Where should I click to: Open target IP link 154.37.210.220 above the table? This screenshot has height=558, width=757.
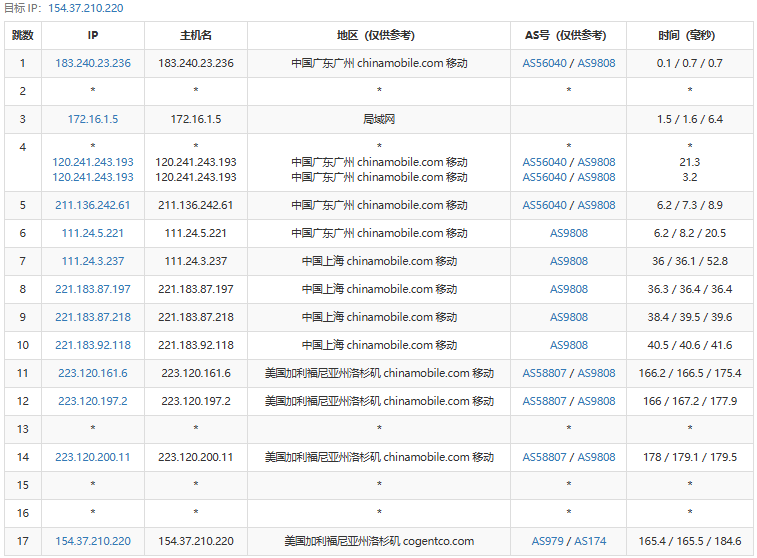[85, 8]
